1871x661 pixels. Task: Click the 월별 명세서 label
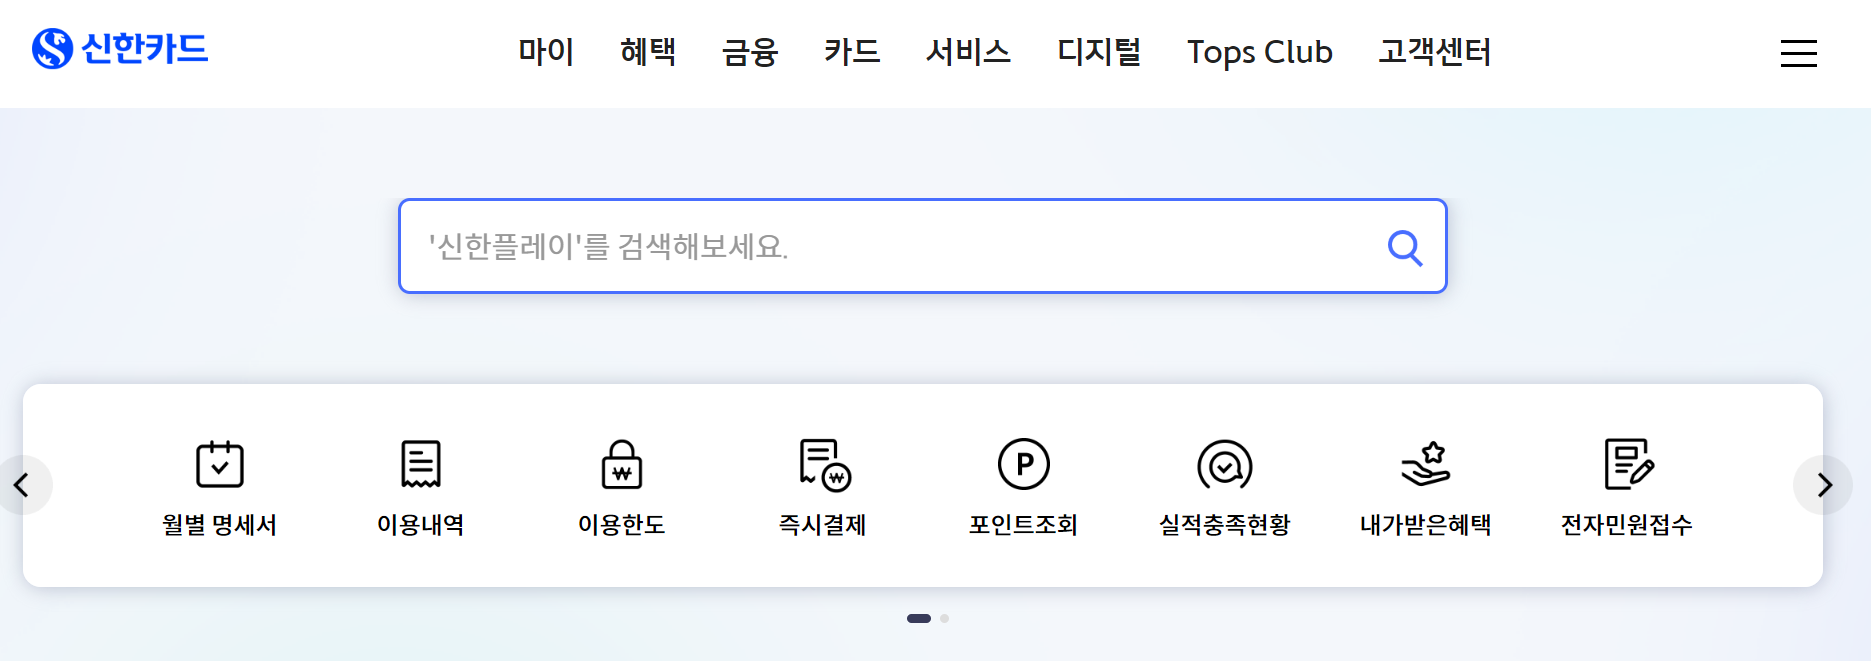[x=220, y=525]
